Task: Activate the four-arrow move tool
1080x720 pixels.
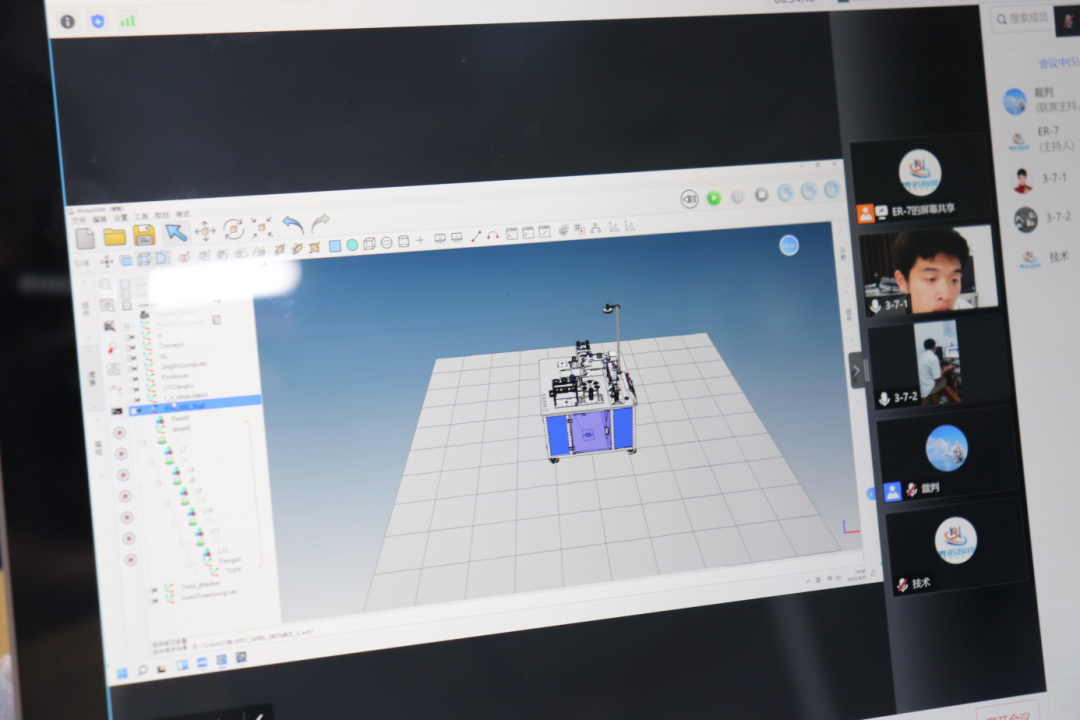Action: pyautogui.click(x=205, y=231)
